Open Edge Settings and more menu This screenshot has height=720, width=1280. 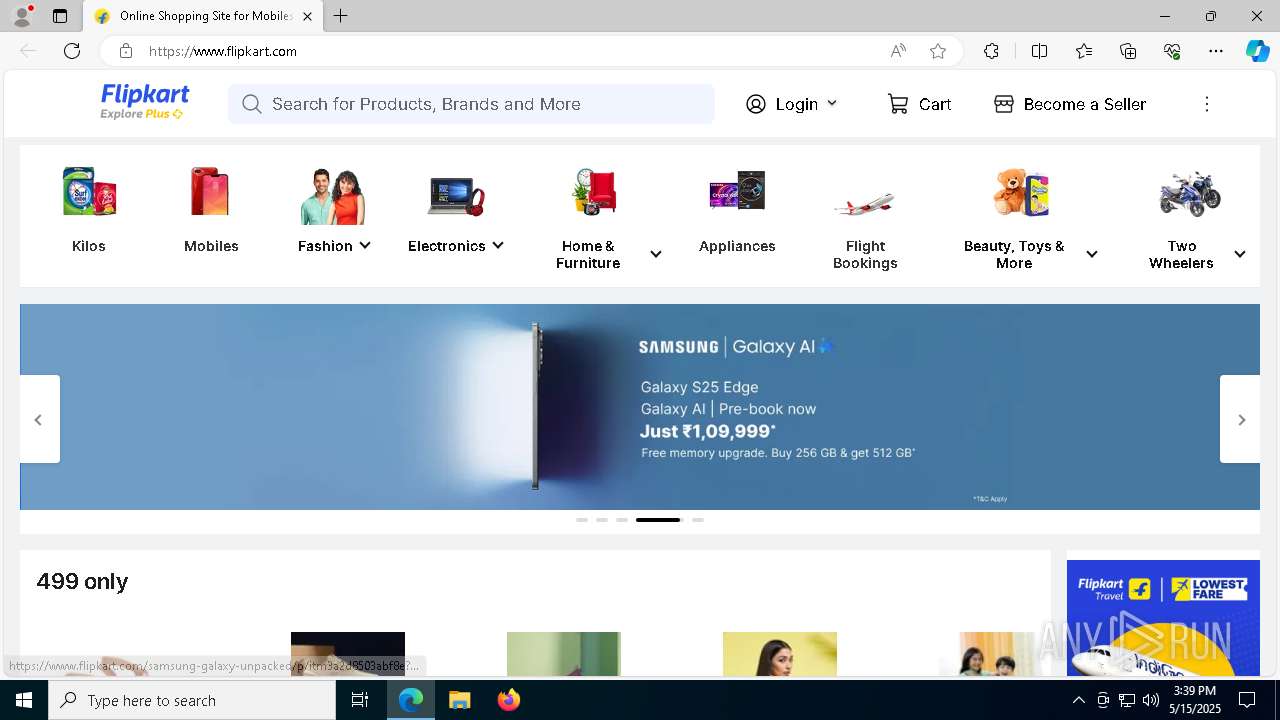[x=1216, y=51]
